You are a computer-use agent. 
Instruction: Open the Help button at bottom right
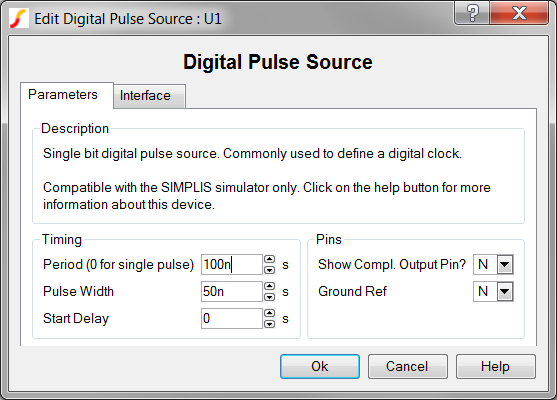tap(496, 366)
